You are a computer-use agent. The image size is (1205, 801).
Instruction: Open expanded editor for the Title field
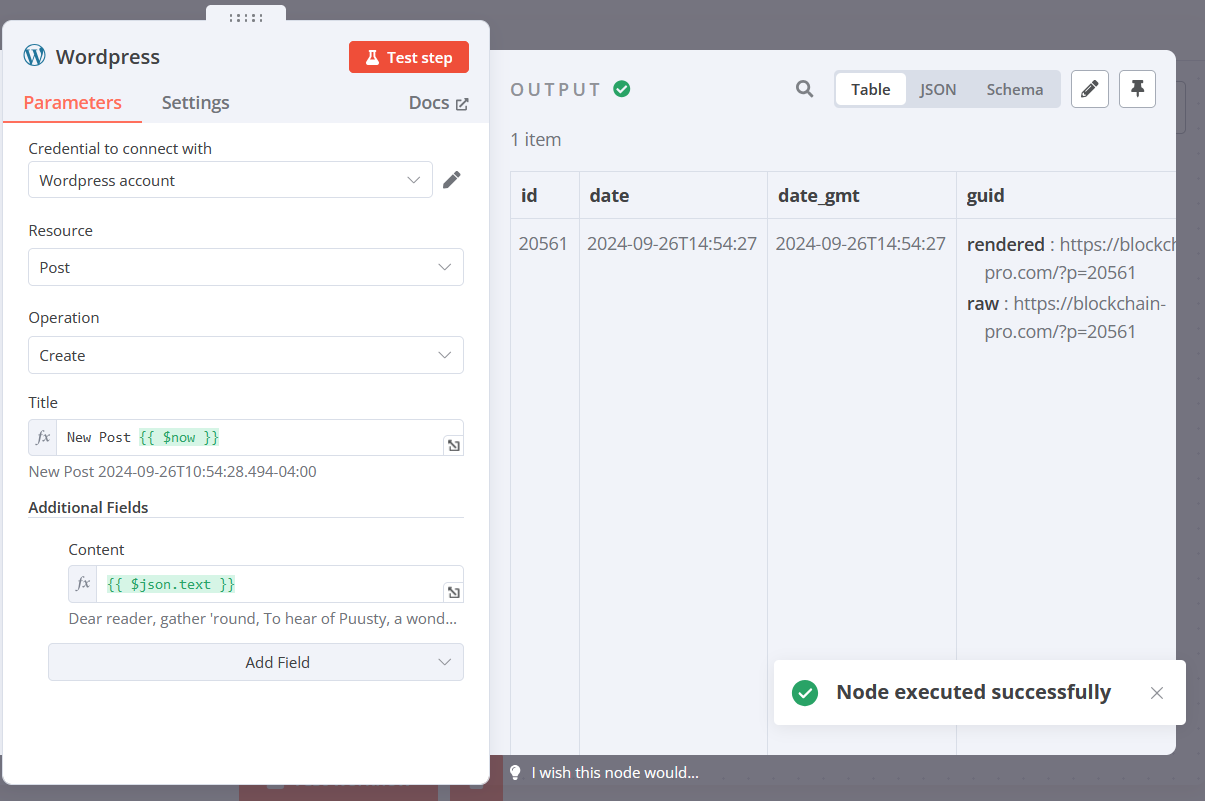[453, 446]
